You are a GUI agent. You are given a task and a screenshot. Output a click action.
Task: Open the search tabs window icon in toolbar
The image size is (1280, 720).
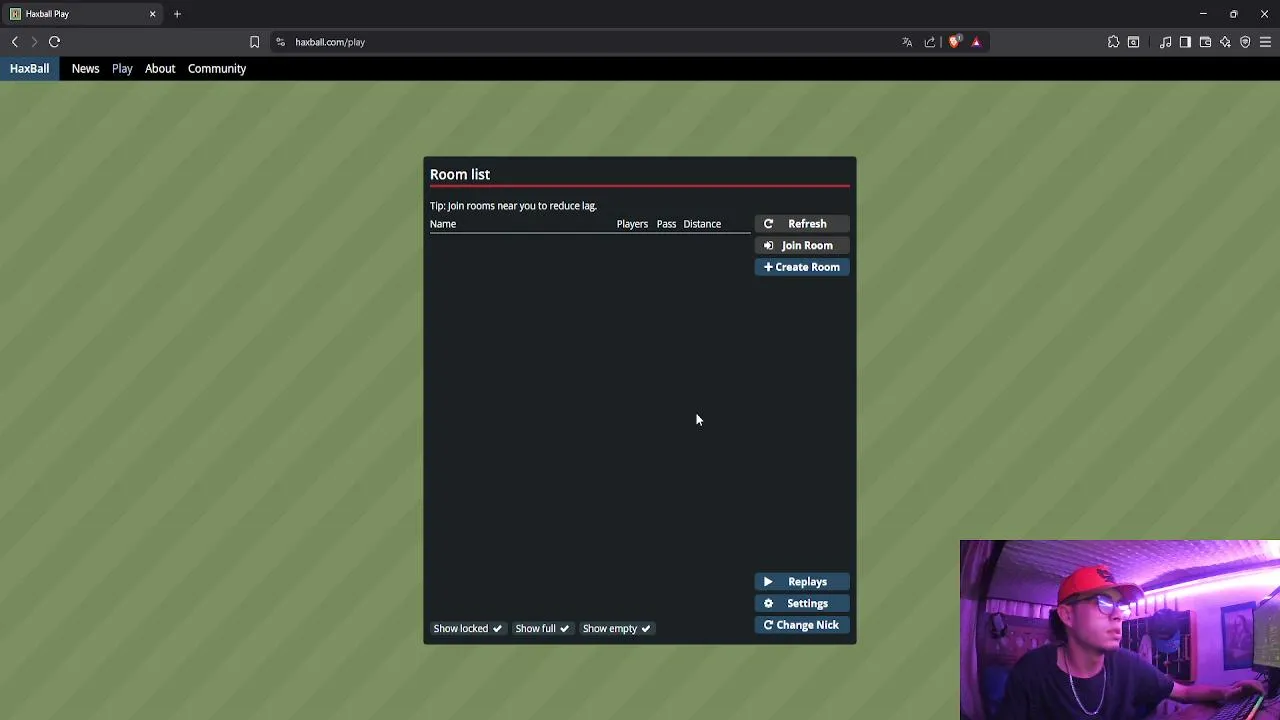[x=1133, y=42]
